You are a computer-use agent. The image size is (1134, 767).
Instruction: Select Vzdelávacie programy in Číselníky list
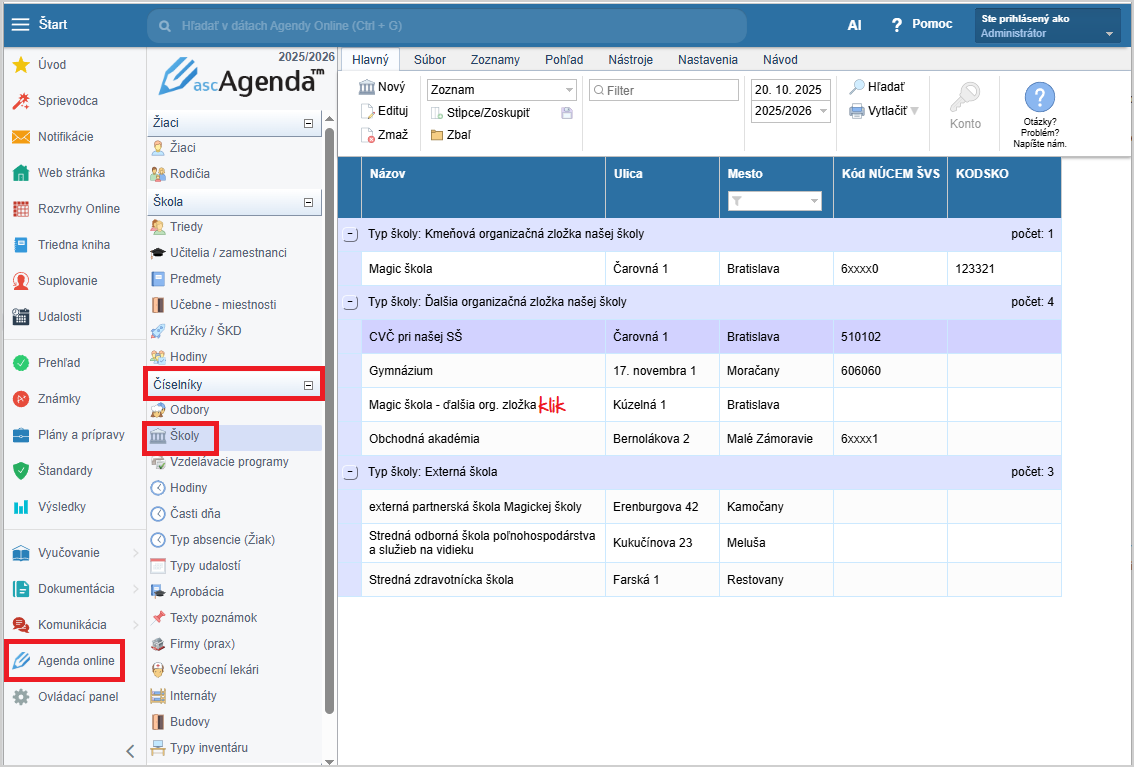229,462
